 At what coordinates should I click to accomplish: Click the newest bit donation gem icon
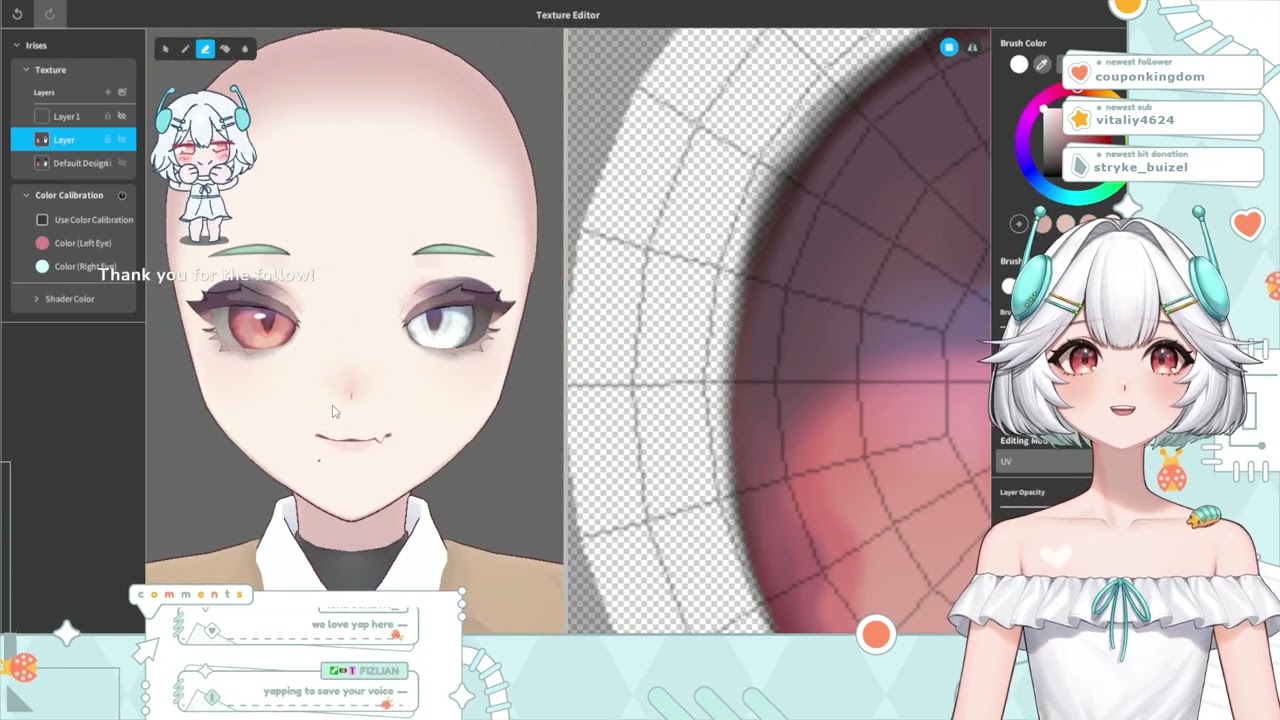1079,165
